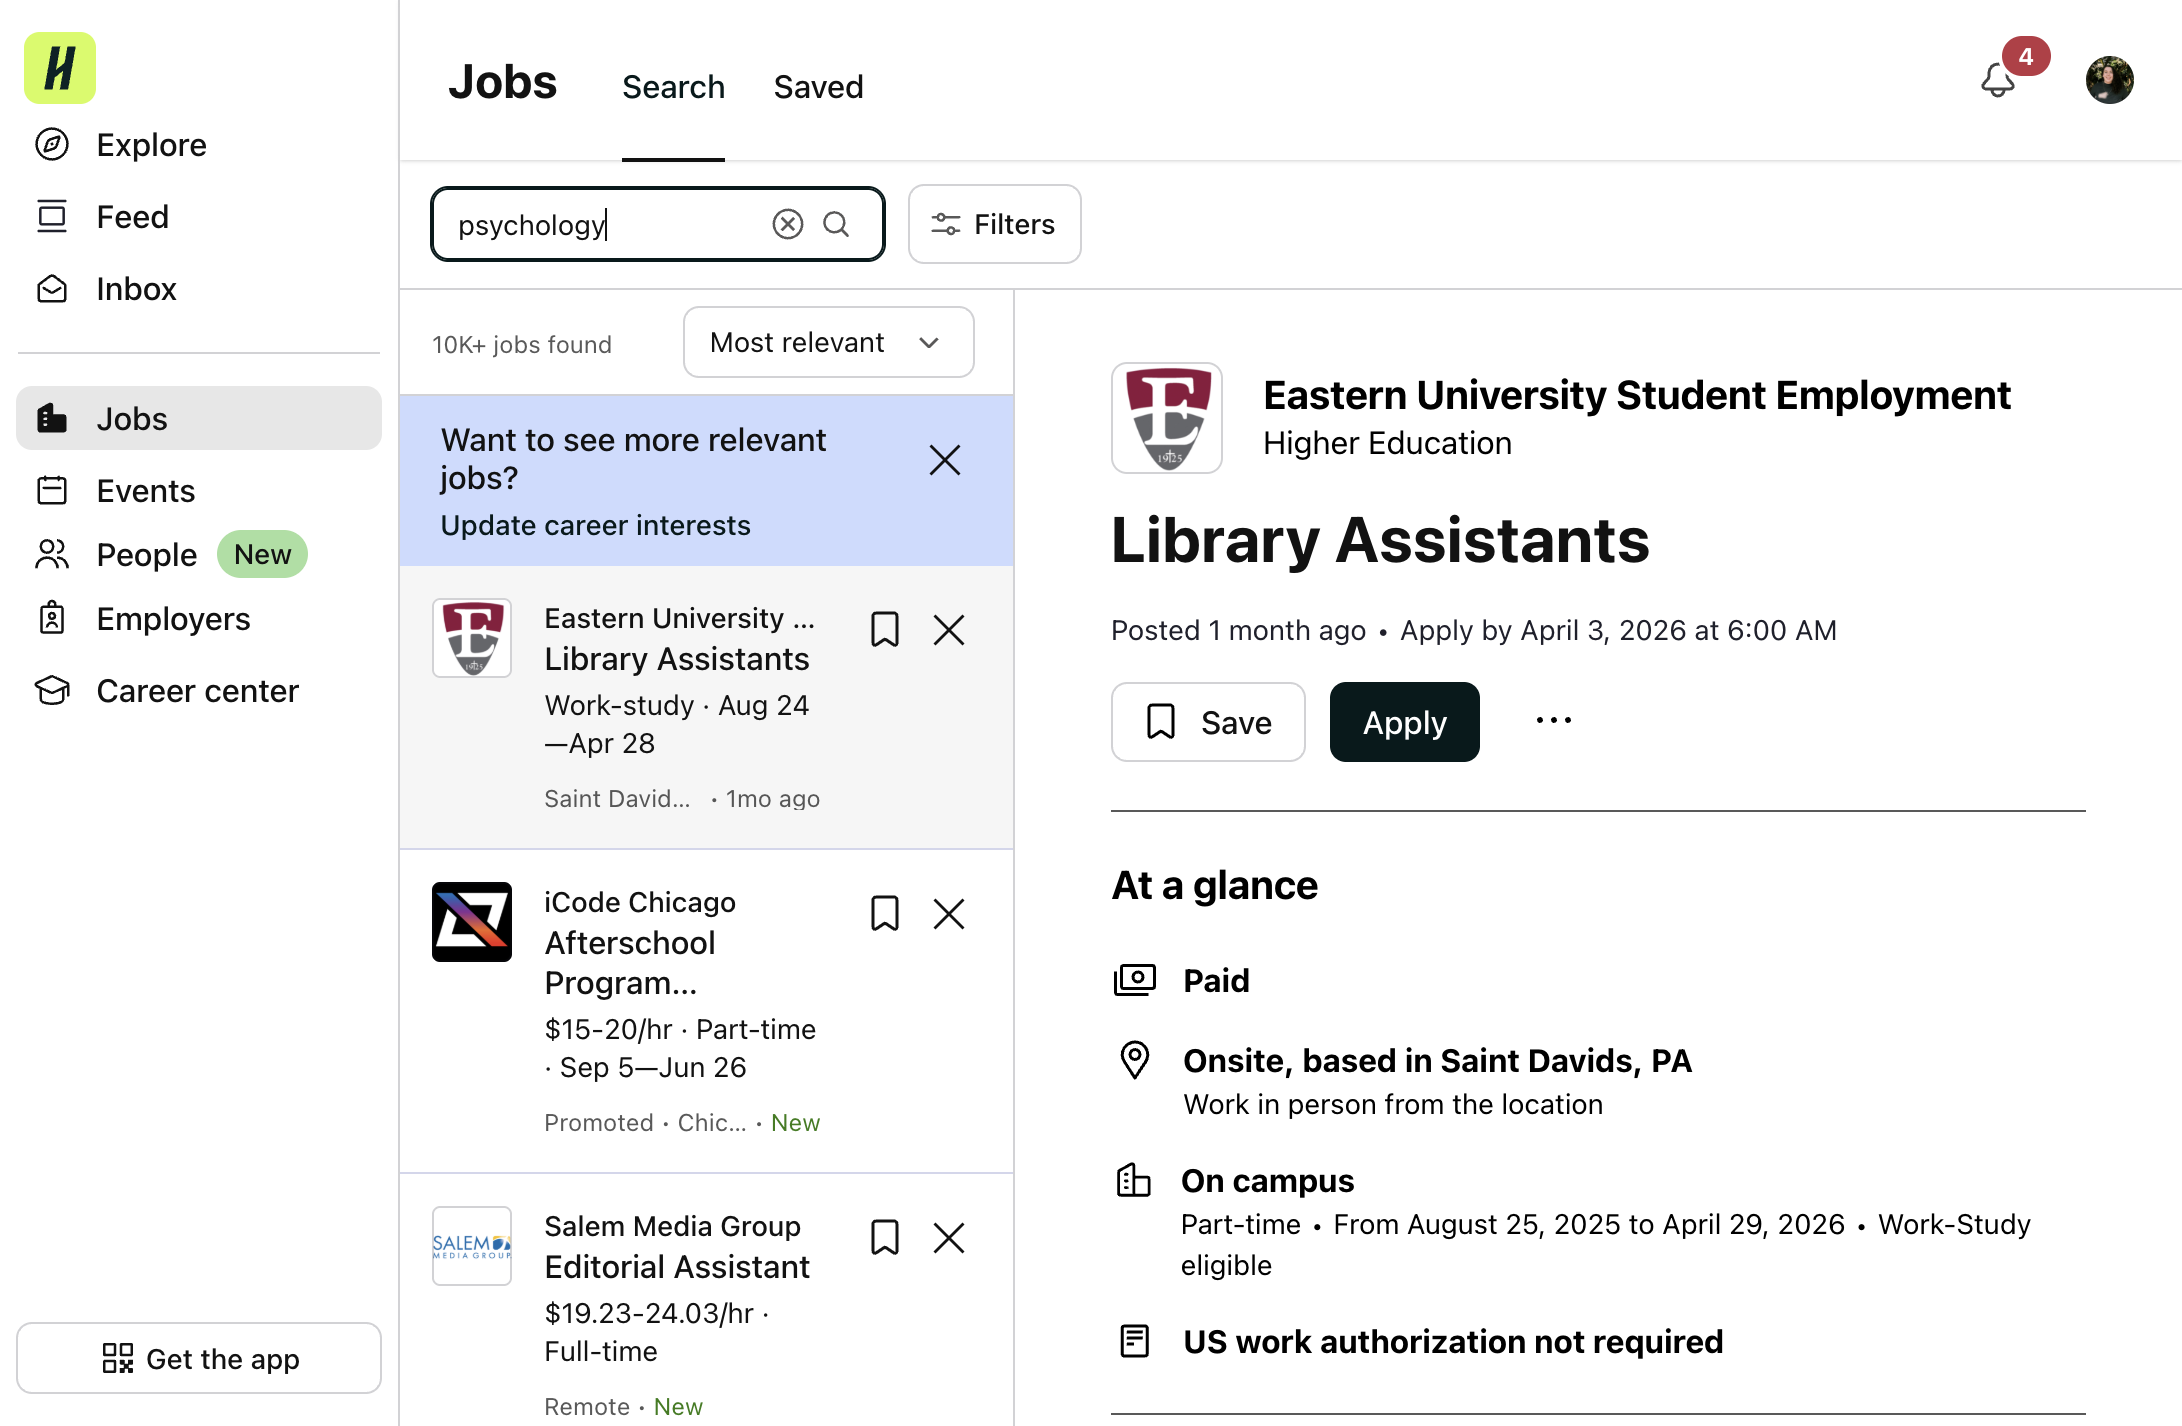Open the notifications bell
Viewport: 2182px width, 1426px height.
tap(1998, 80)
